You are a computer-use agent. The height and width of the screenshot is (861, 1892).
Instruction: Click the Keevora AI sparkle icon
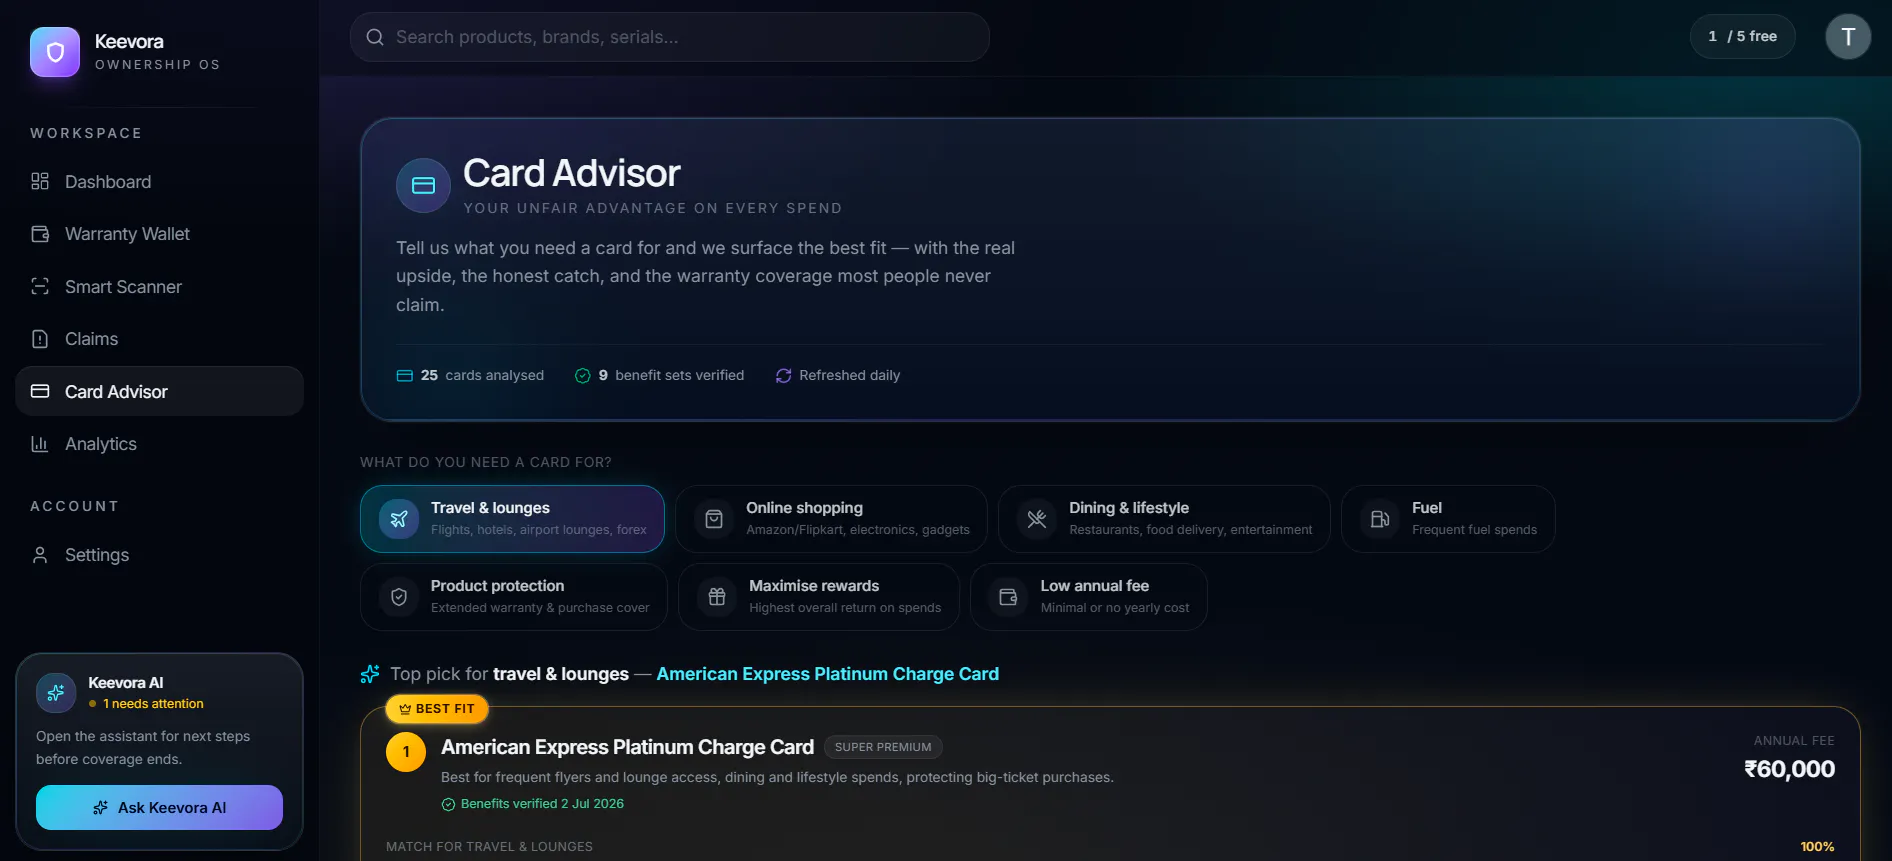[56, 693]
